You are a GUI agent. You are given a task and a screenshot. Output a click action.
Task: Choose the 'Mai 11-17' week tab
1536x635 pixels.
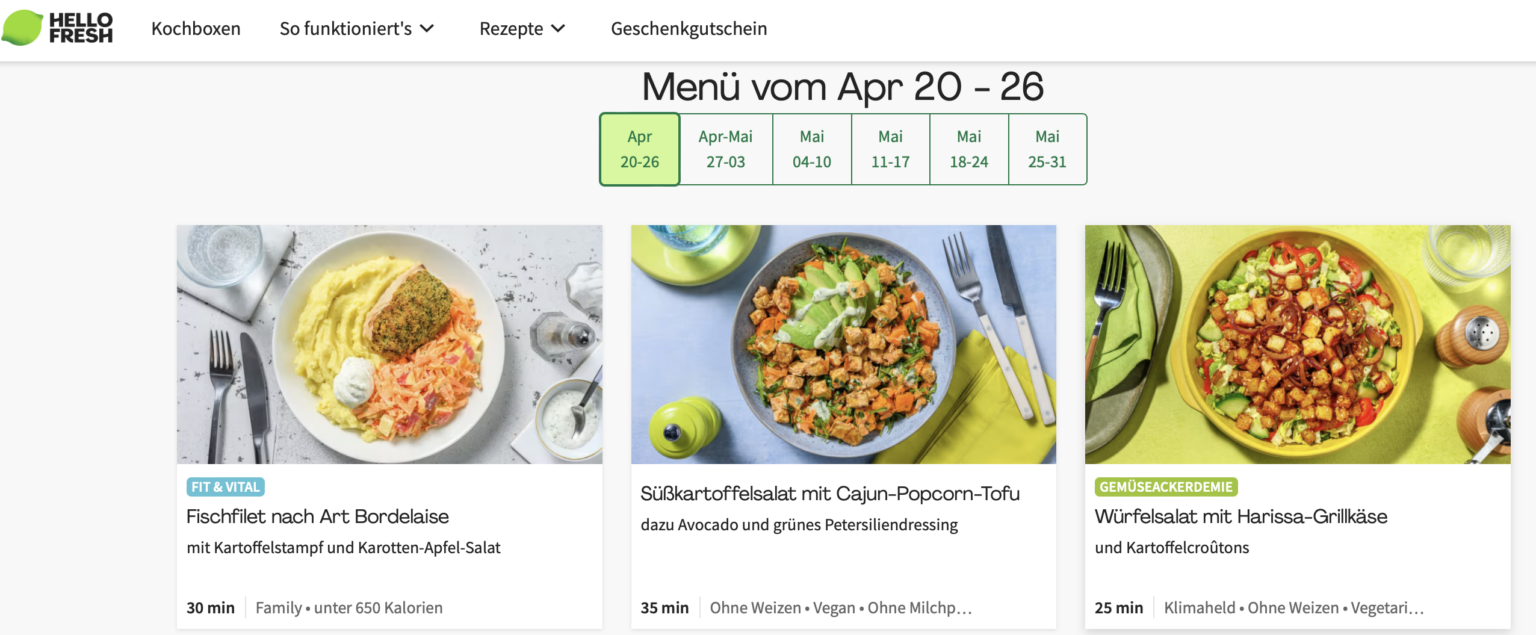click(x=890, y=148)
